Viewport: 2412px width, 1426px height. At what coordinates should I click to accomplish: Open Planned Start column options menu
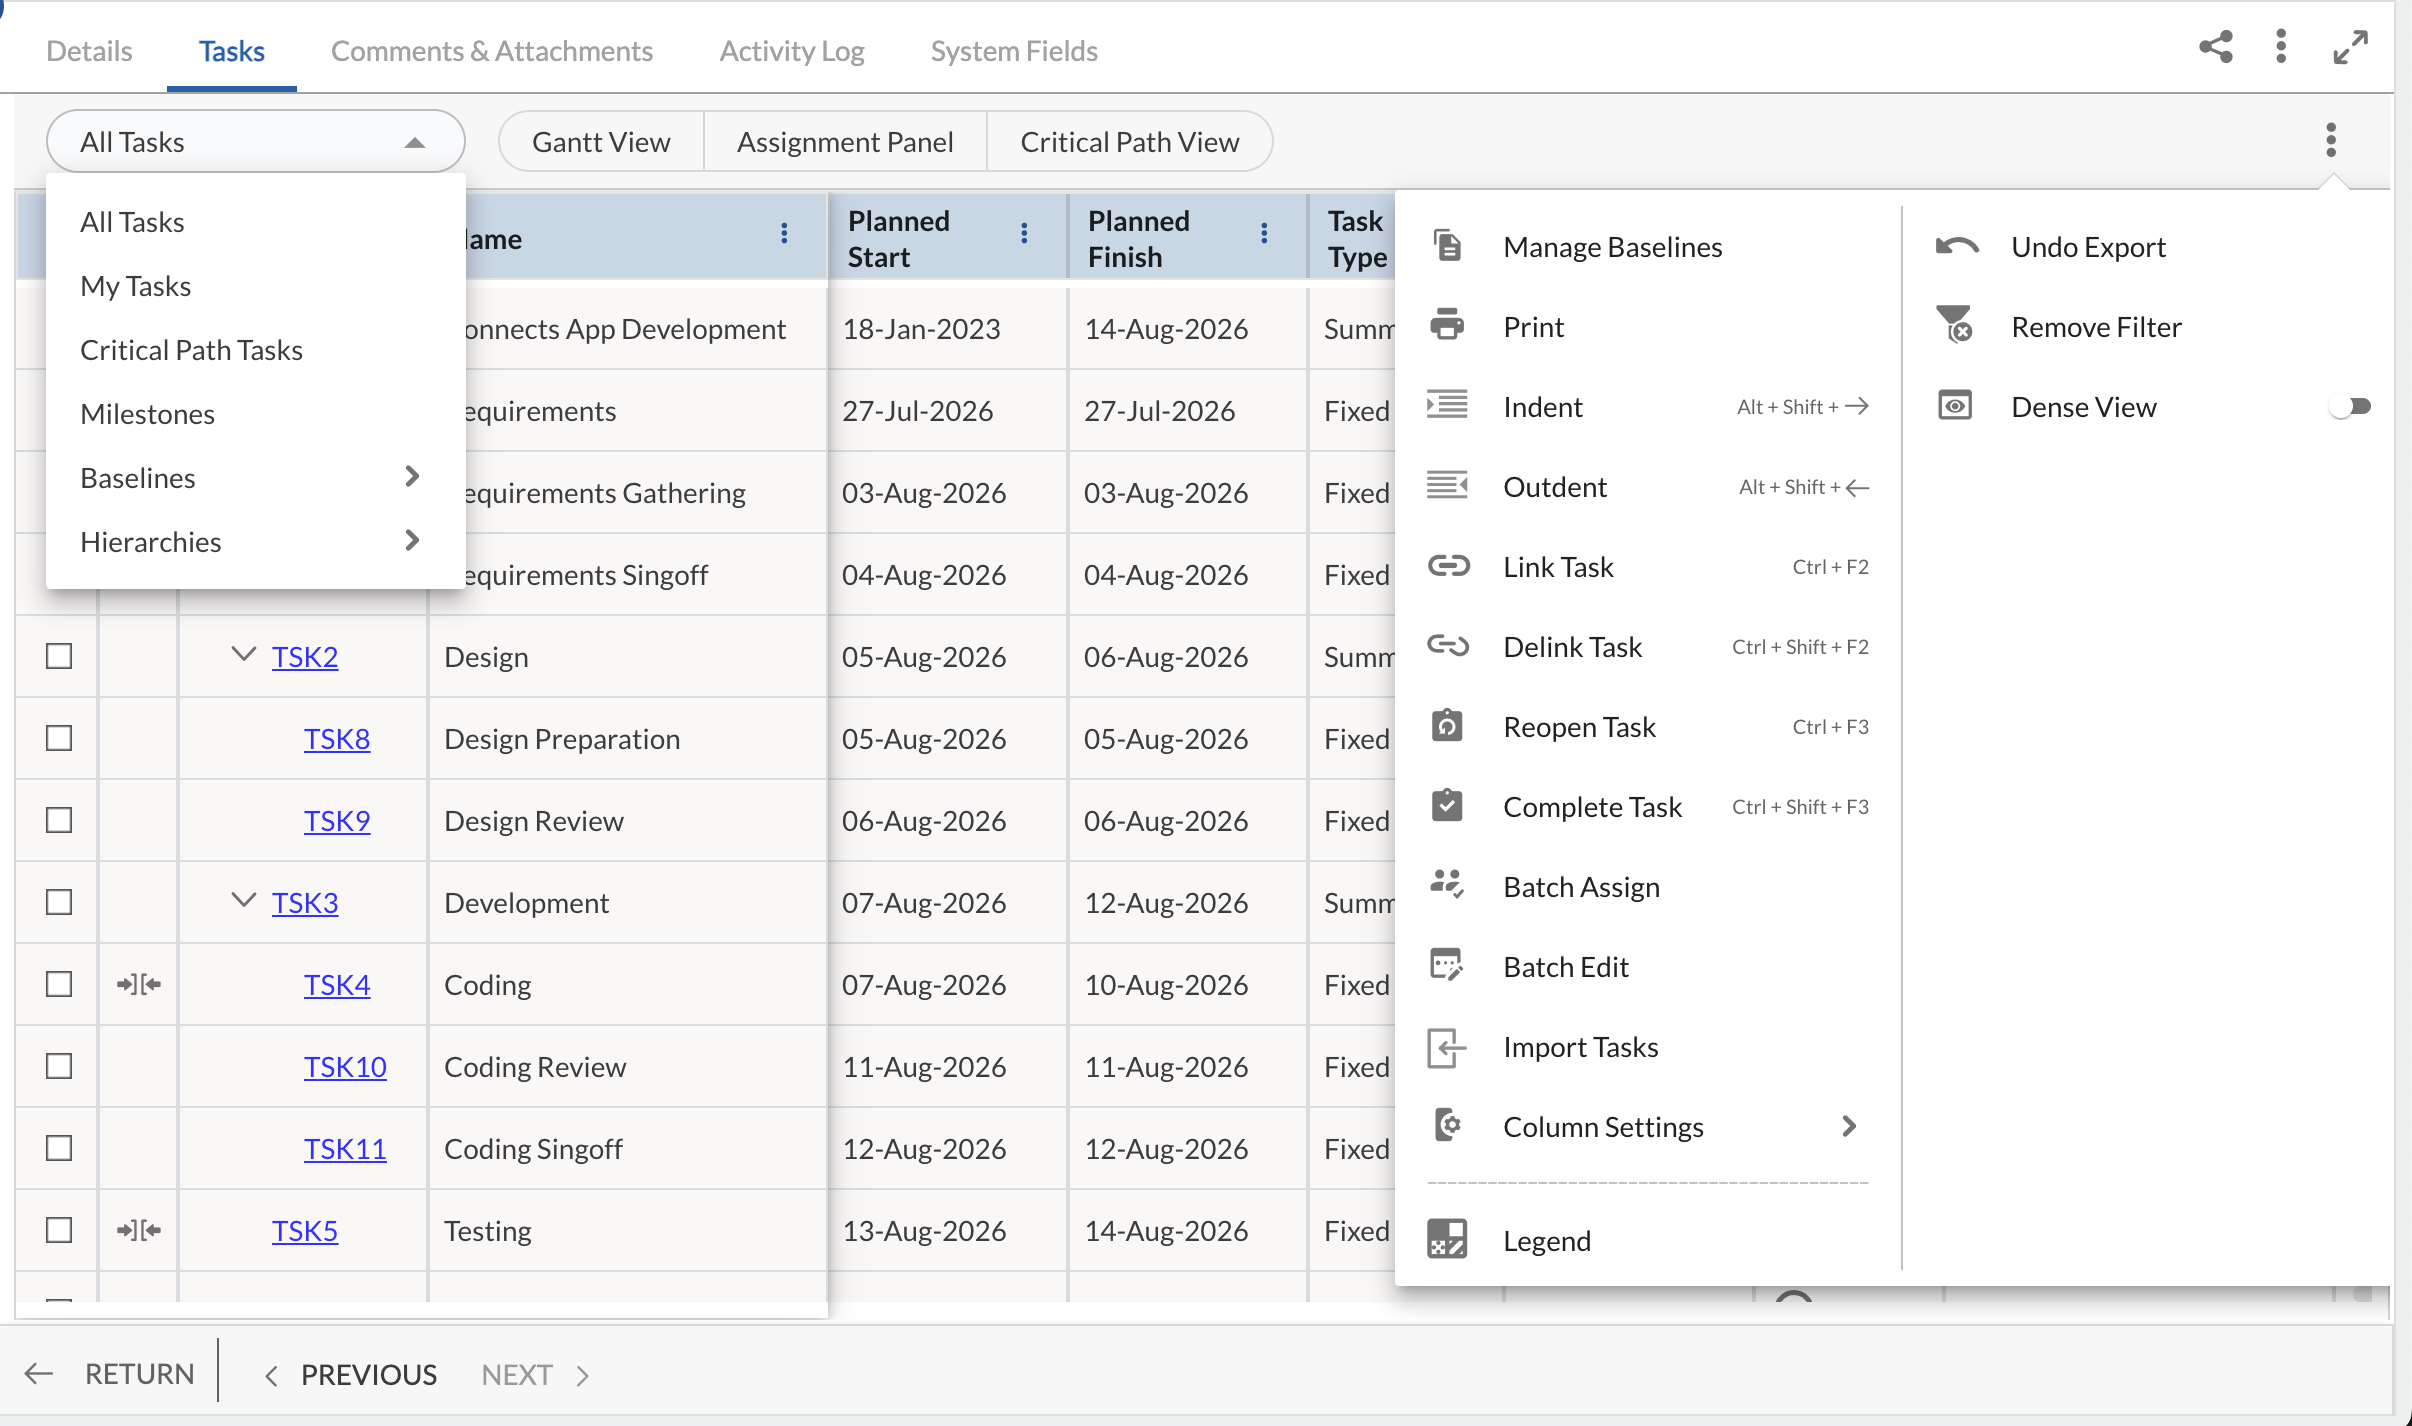(x=1024, y=234)
